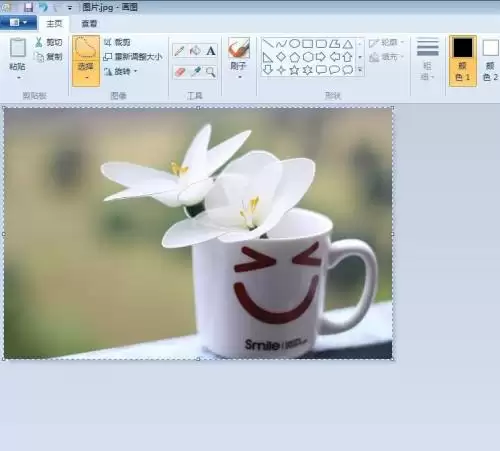Select the white Color 2 swatch
Screen dimensions: 500x451
(491, 60)
